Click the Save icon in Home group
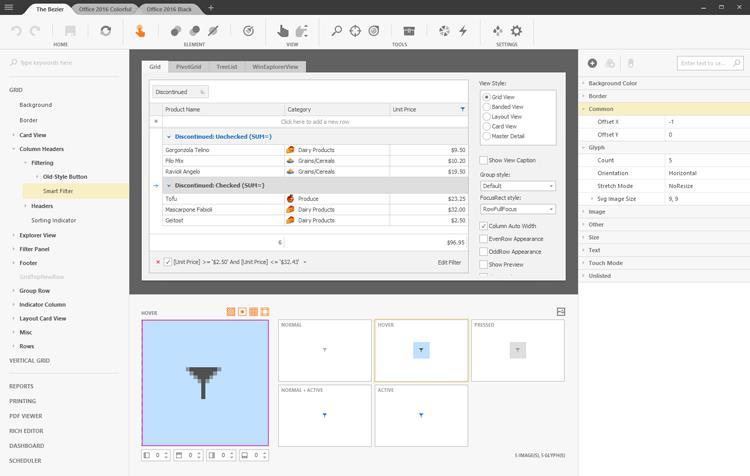This screenshot has height=476, width=750. click(x=71, y=31)
